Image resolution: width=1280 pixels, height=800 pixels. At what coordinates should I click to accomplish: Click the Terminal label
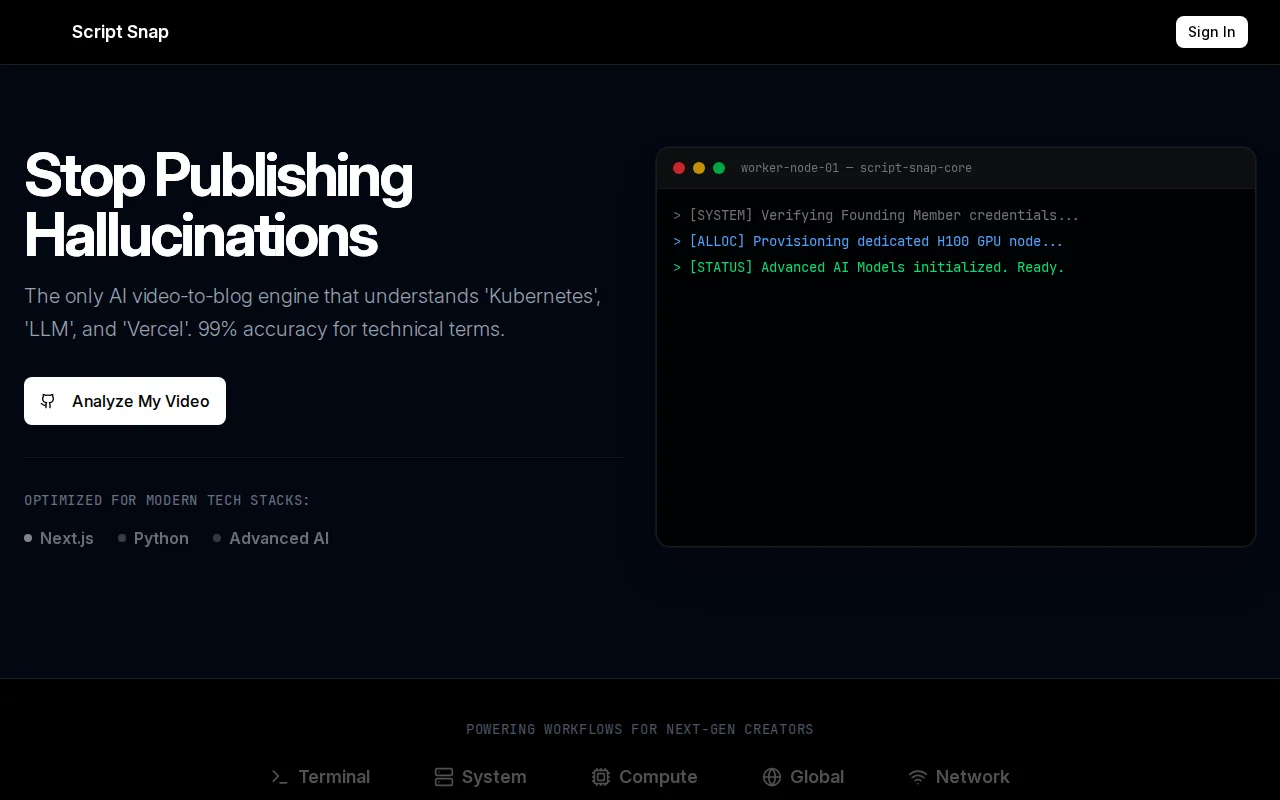tap(334, 777)
